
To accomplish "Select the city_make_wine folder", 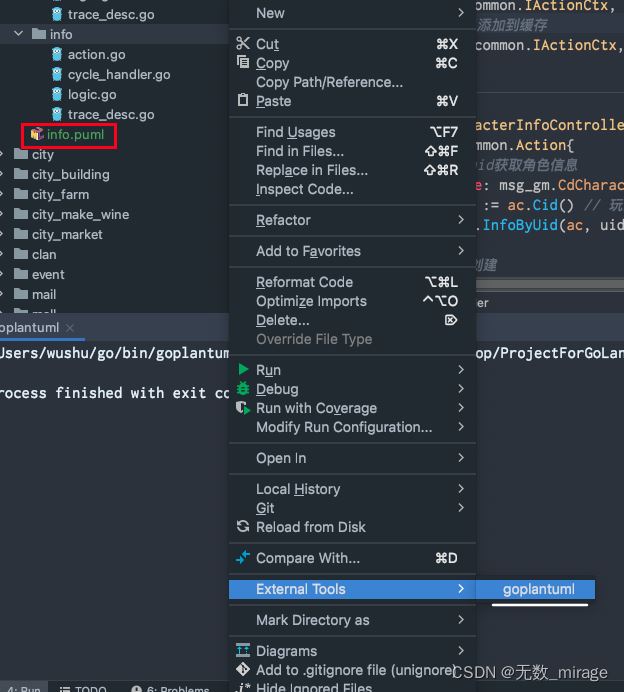I will [80, 215].
